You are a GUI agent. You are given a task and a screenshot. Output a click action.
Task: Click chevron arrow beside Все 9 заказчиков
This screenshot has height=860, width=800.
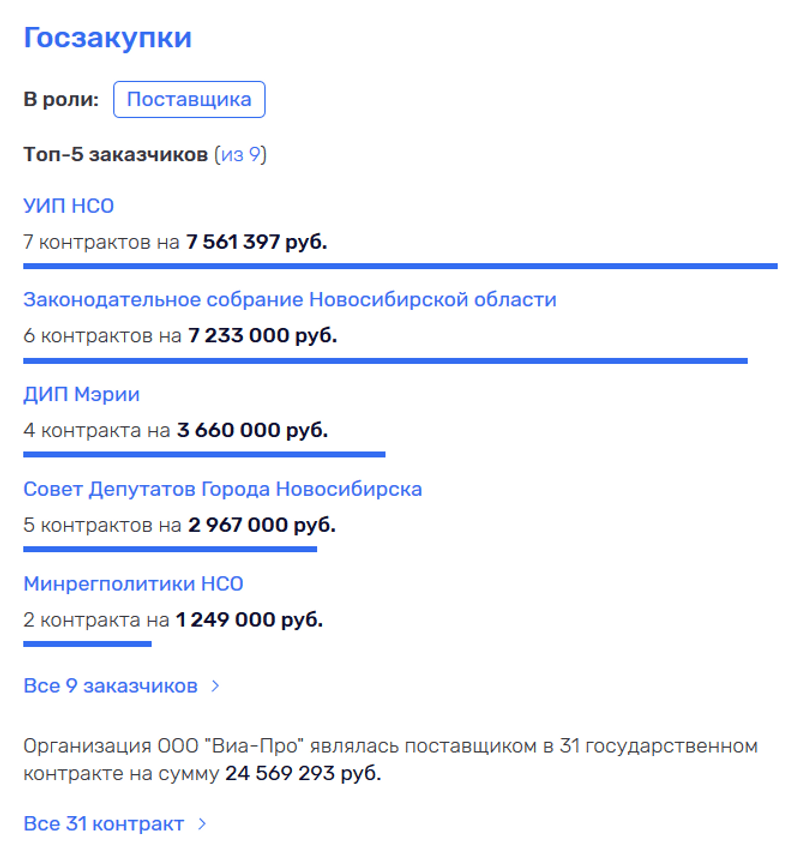[x=215, y=686]
